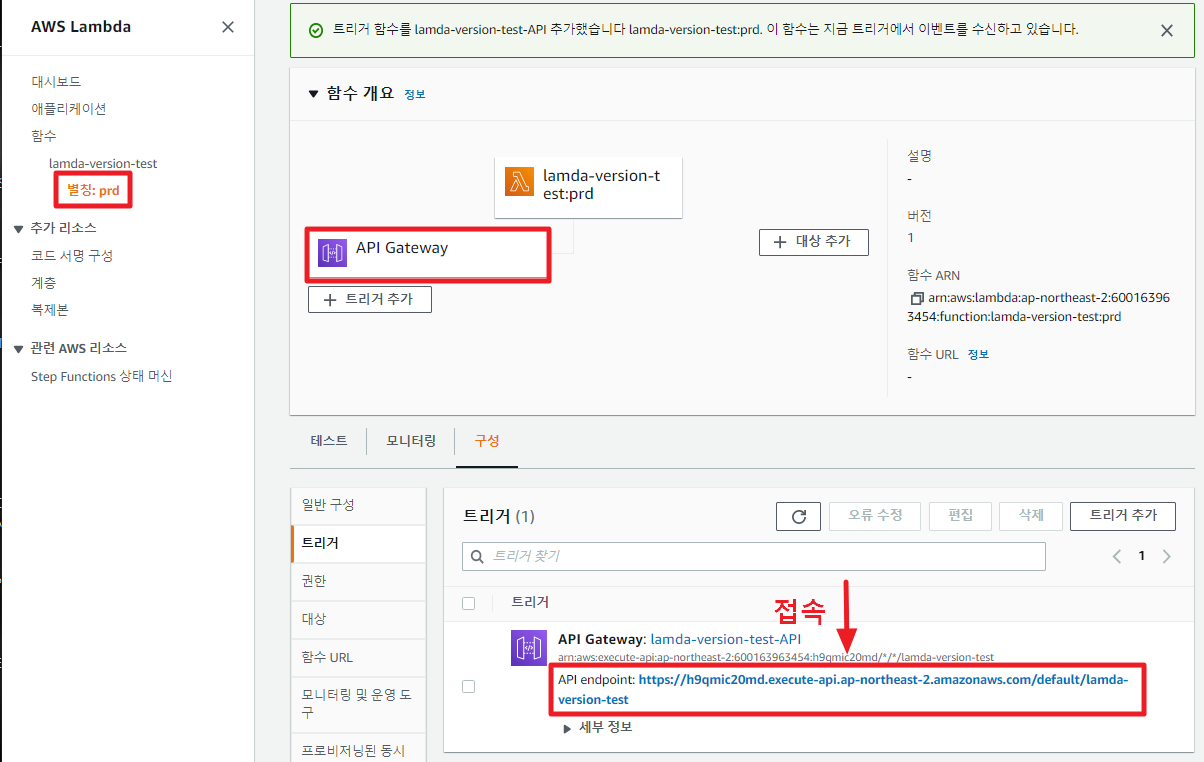1204x762 pixels.
Task: Click the Lambda function orange icon
Action: [x=519, y=182]
